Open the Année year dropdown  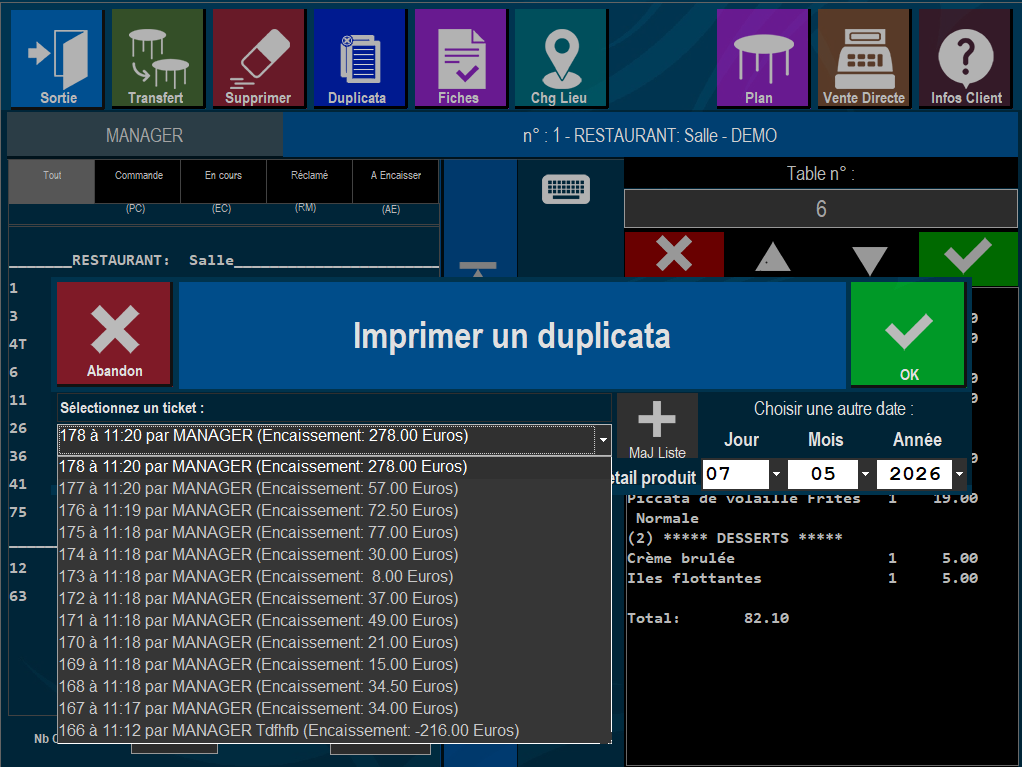[959, 474]
